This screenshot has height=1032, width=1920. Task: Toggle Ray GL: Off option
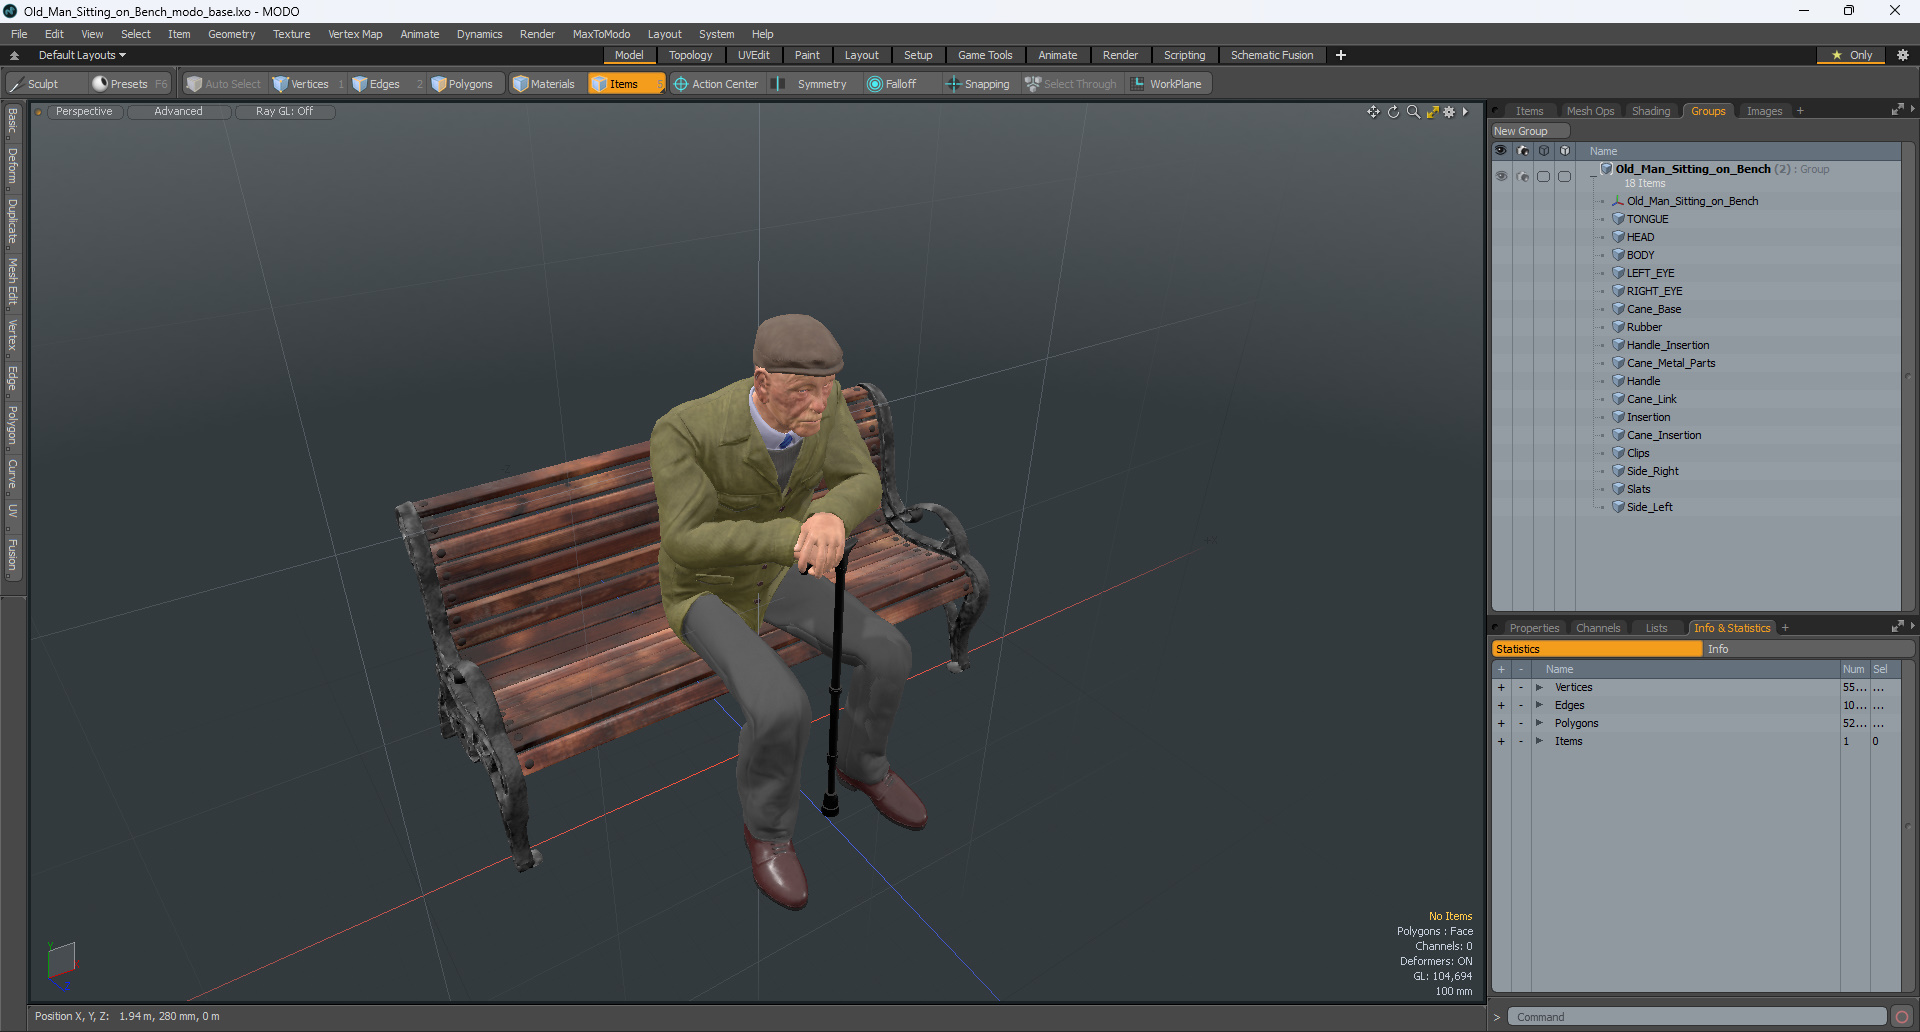284,112
